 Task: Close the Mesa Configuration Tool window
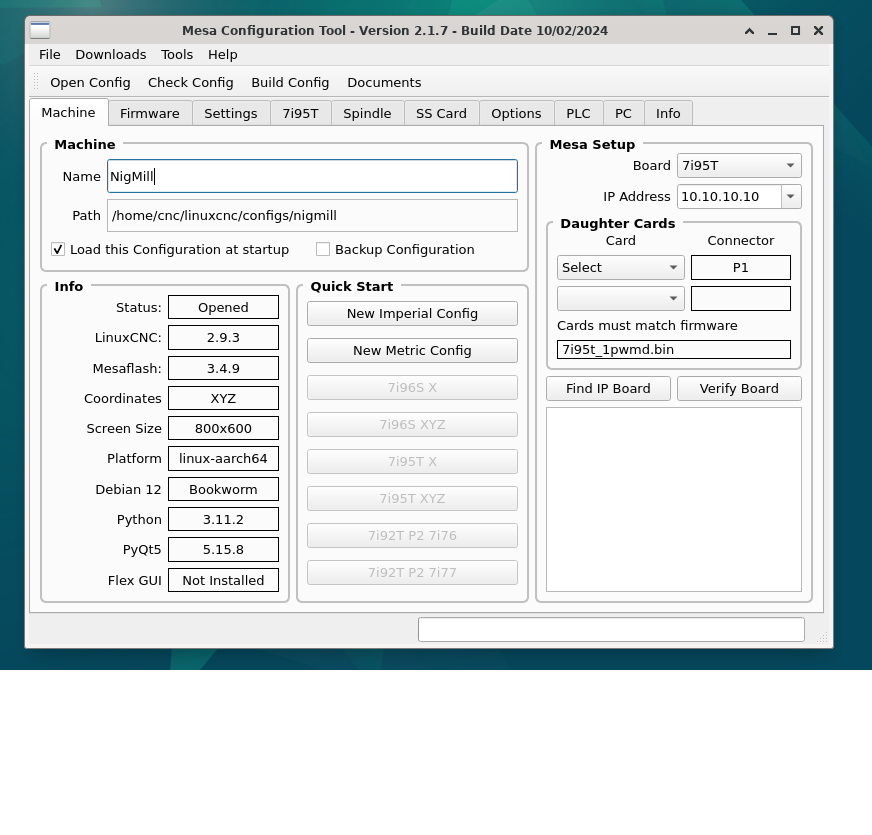coord(818,31)
